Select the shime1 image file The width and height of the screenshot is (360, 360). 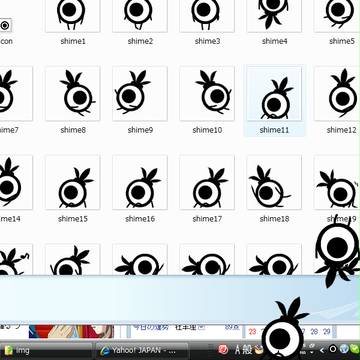click(x=73, y=16)
